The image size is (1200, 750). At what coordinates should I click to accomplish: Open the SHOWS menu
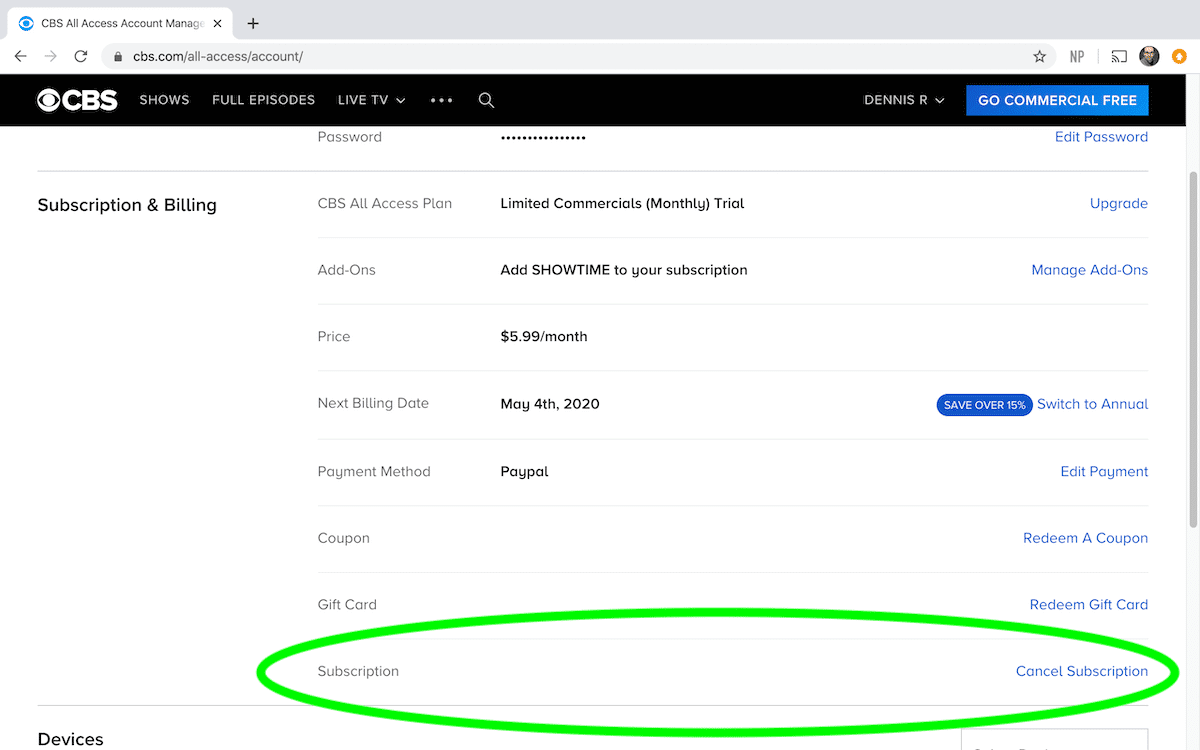click(x=164, y=100)
